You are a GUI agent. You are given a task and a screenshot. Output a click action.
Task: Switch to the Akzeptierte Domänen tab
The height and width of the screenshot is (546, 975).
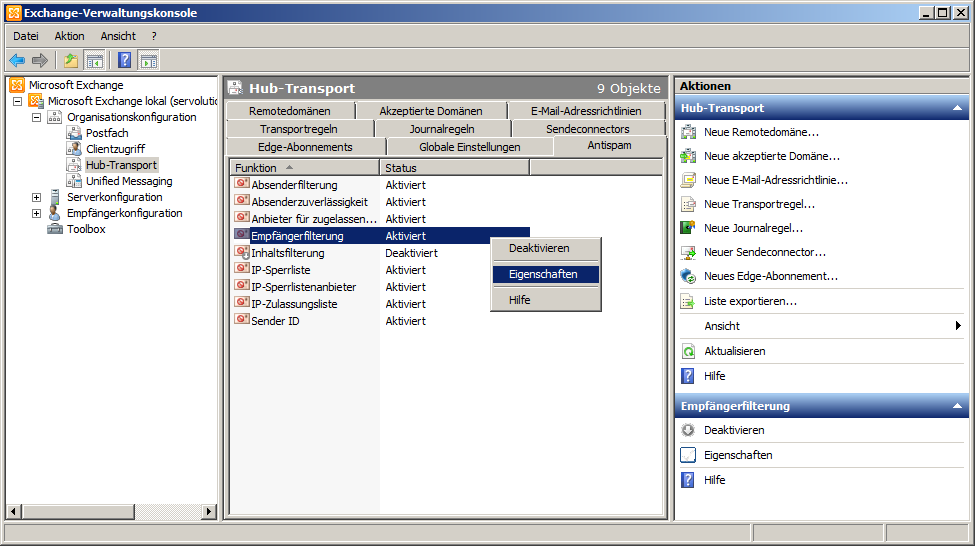[x=432, y=111]
